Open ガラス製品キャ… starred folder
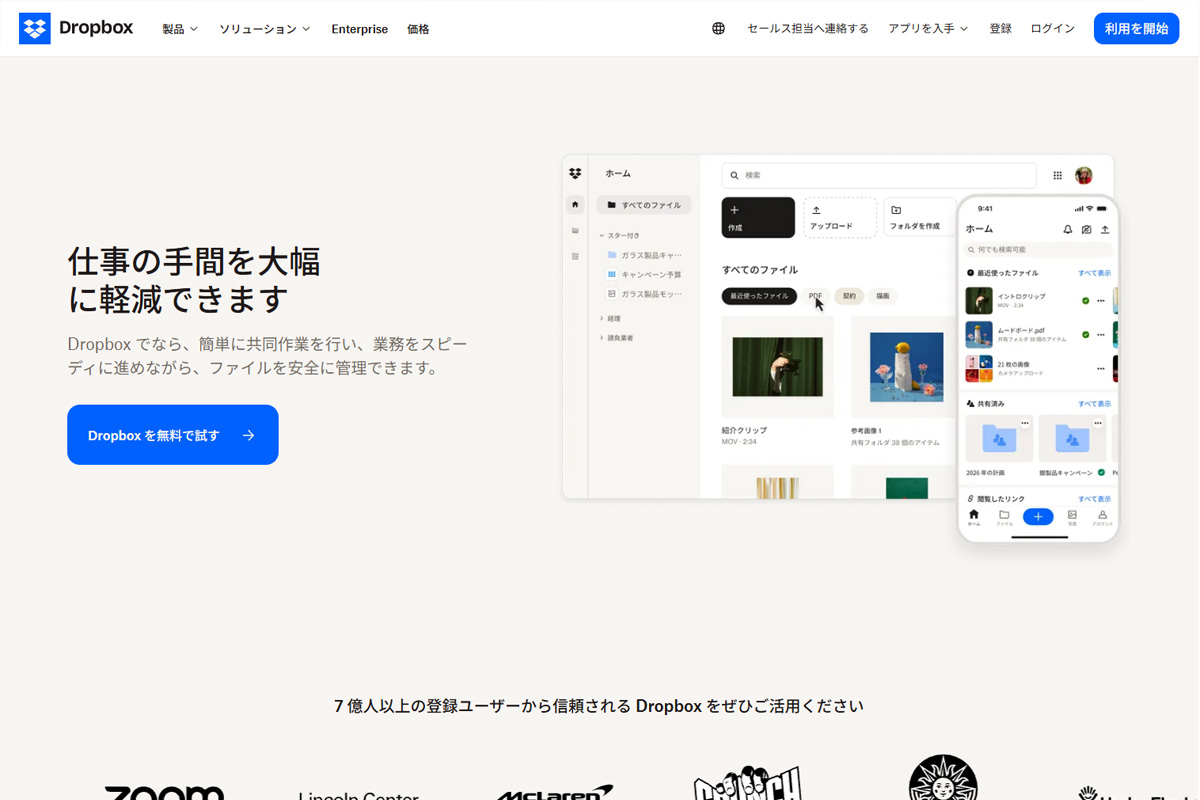 pyautogui.click(x=644, y=255)
